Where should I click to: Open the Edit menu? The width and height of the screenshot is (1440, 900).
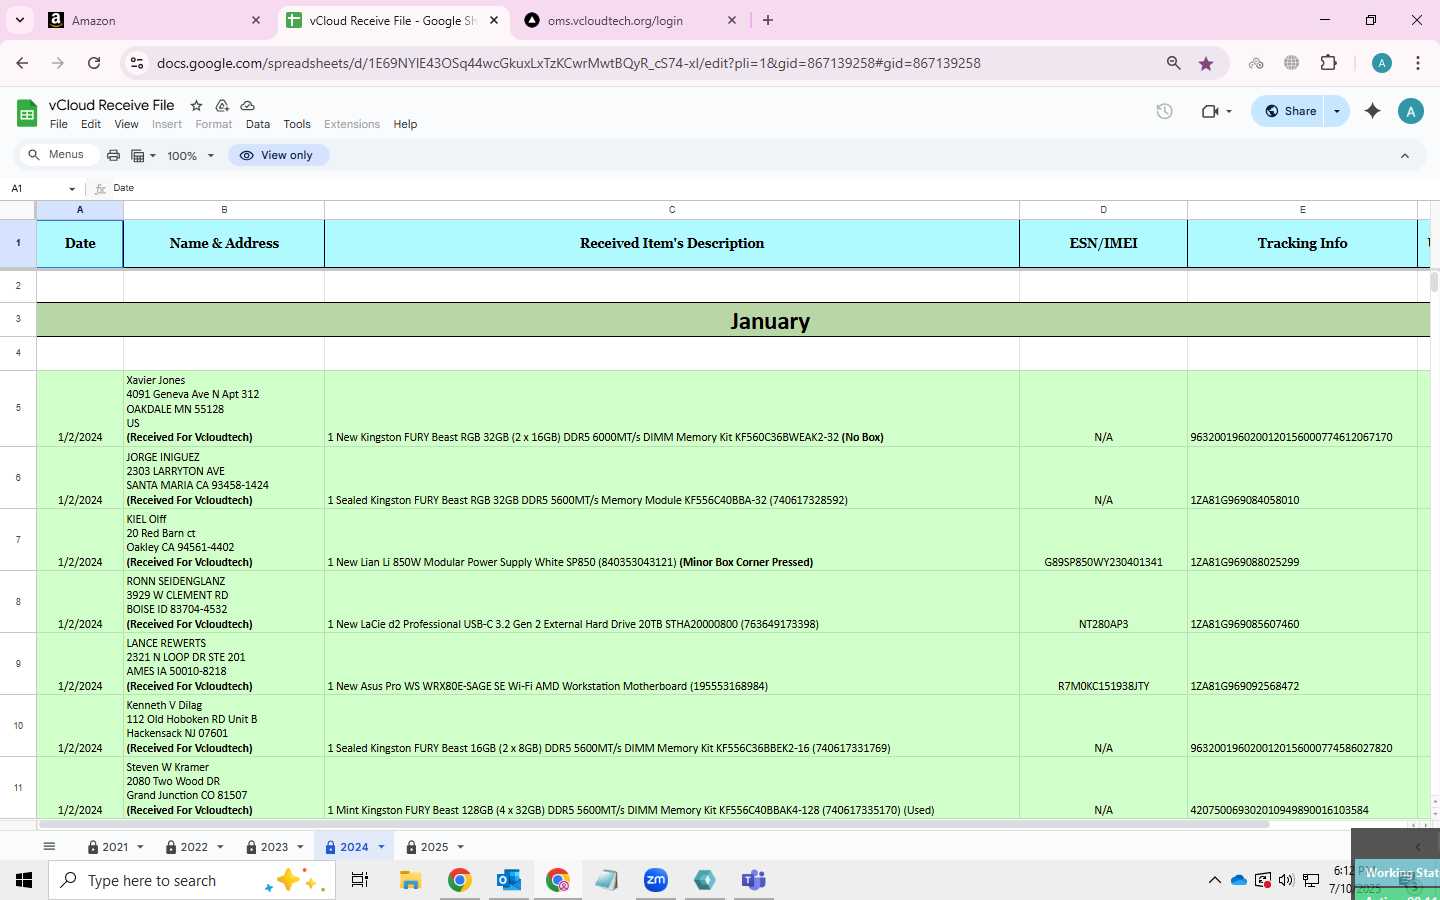tap(91, 124)
